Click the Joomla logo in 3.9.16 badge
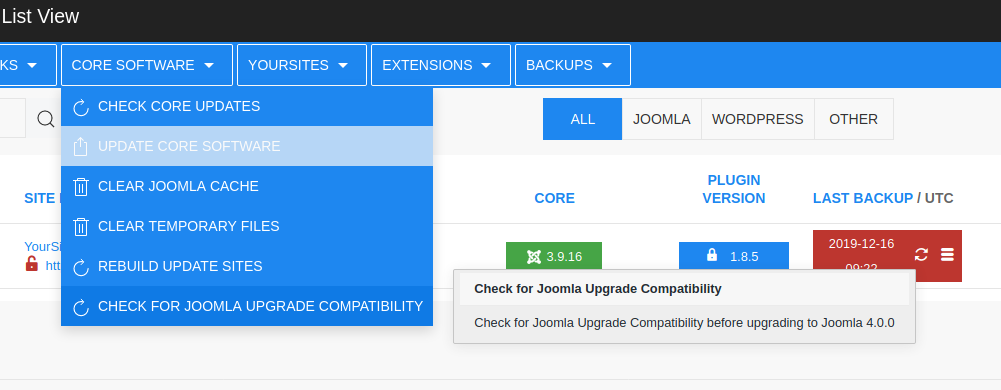The height and width of the screenshot is (390, 1001). (534, 257)
